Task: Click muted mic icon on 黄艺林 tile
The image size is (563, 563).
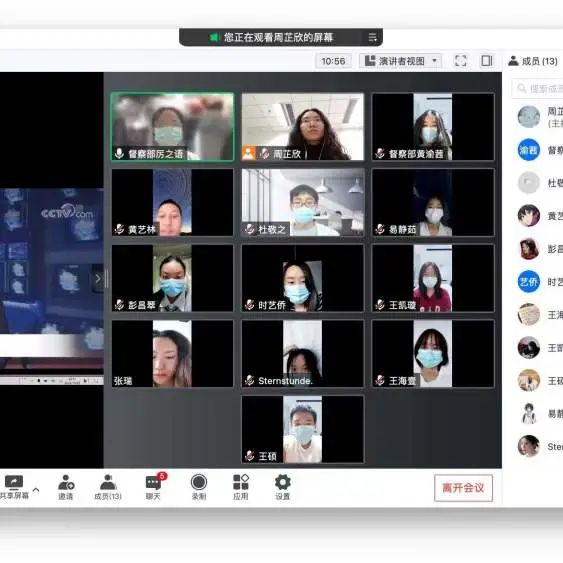Action: click(x=119, y=229)
